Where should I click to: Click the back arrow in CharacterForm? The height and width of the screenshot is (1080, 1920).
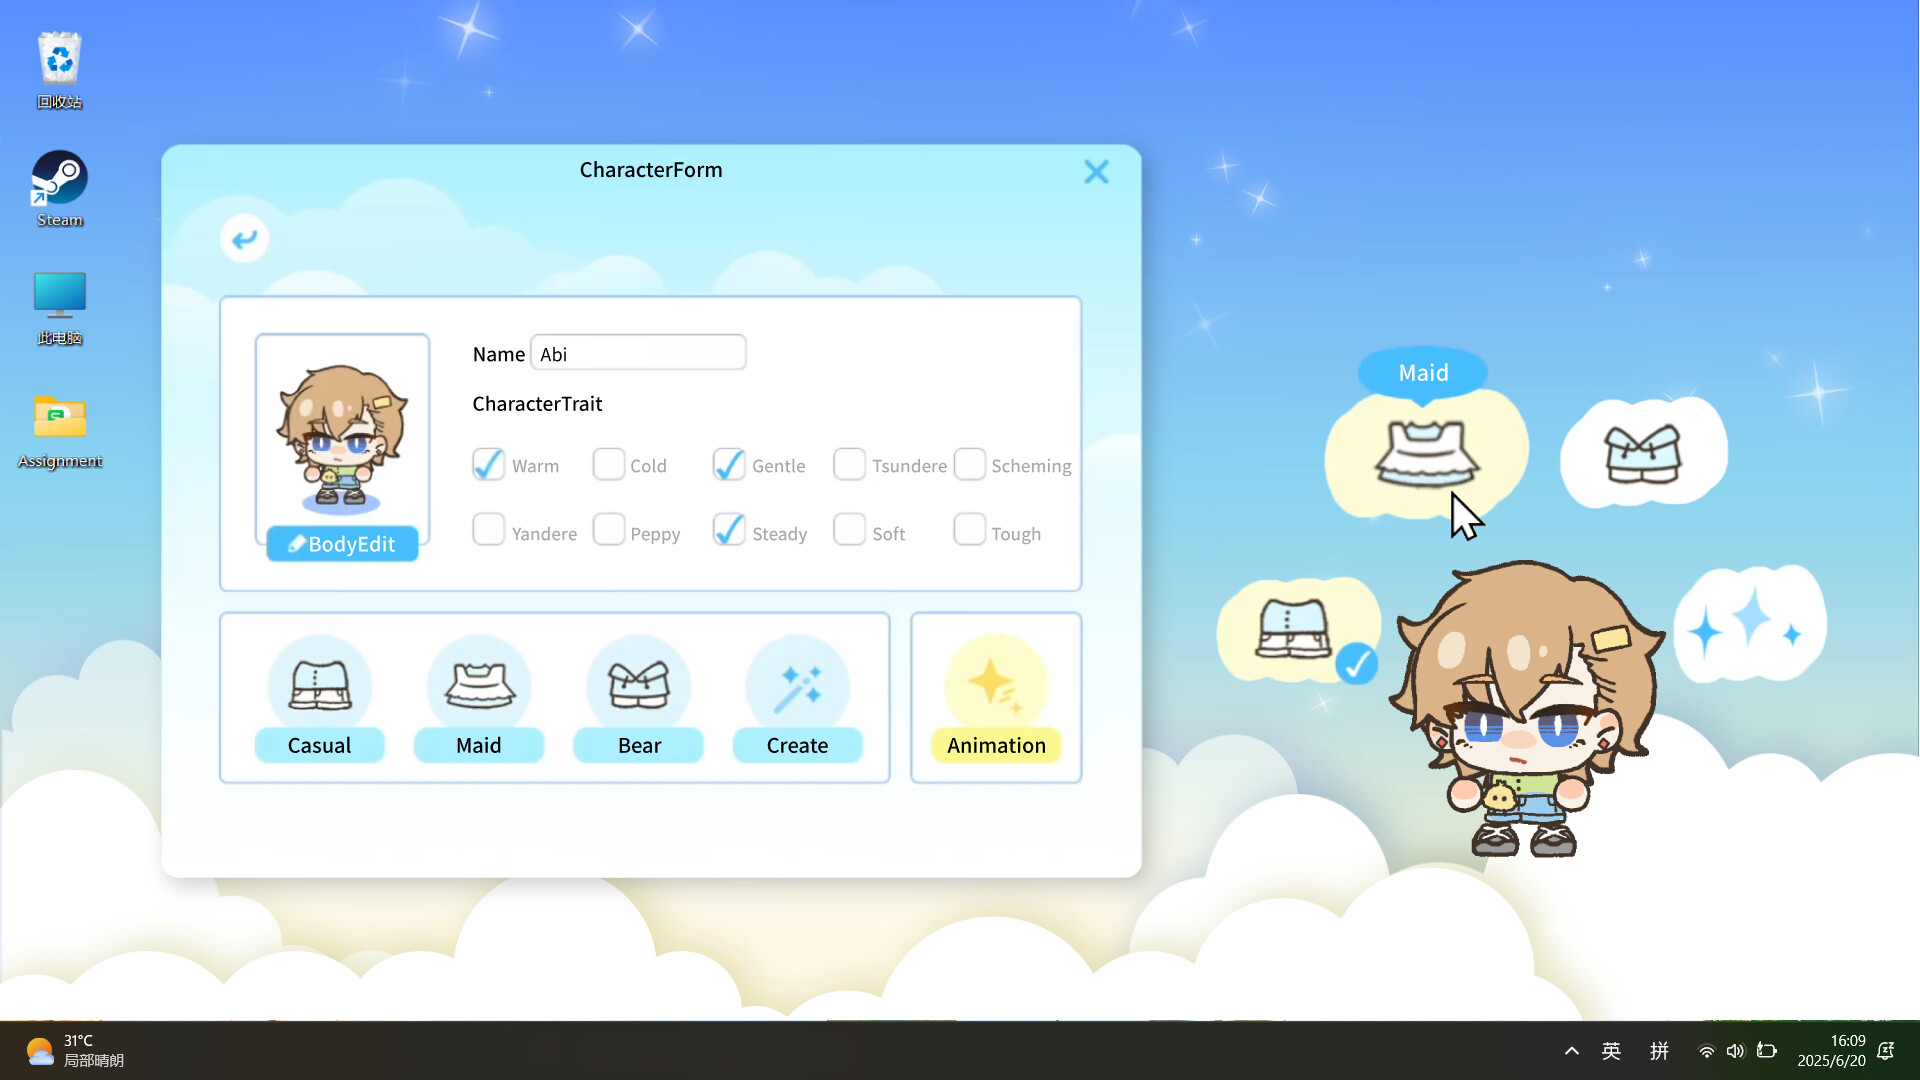[x=244, y=238]
